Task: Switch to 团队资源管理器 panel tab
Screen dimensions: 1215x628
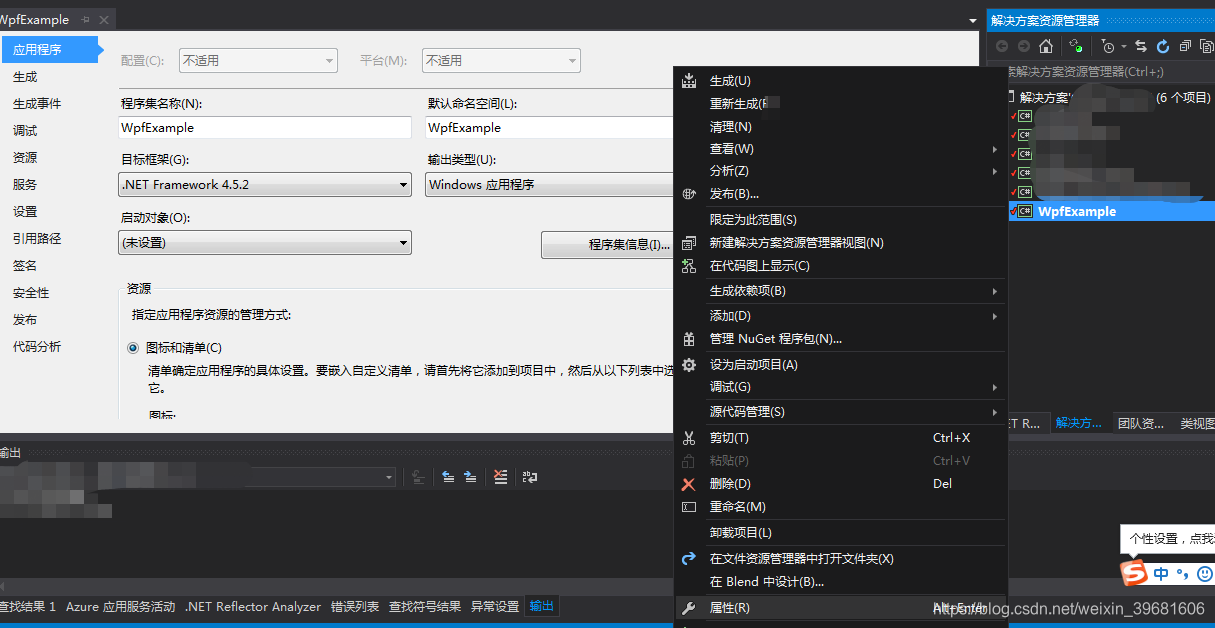Action: (1140, 424)
